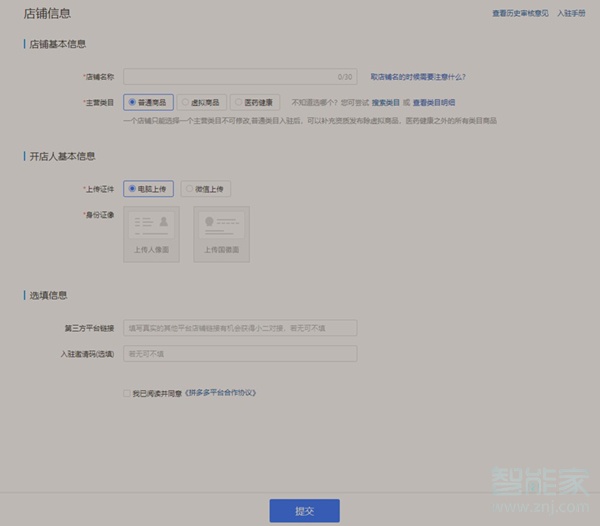Screen dimensions: 600x526
Task: Click the 搜索类目 link
Action: (x=386, y=102)
